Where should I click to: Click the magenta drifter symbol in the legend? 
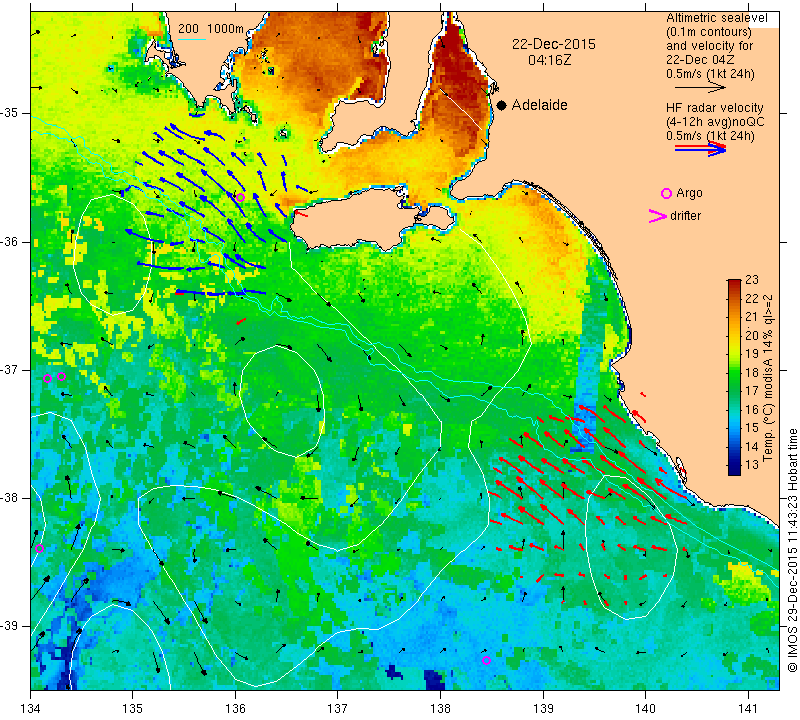coord(658,216)
